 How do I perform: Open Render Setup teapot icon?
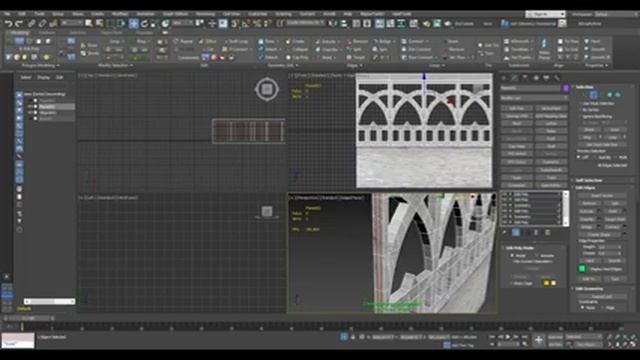[x=426, y=24]
